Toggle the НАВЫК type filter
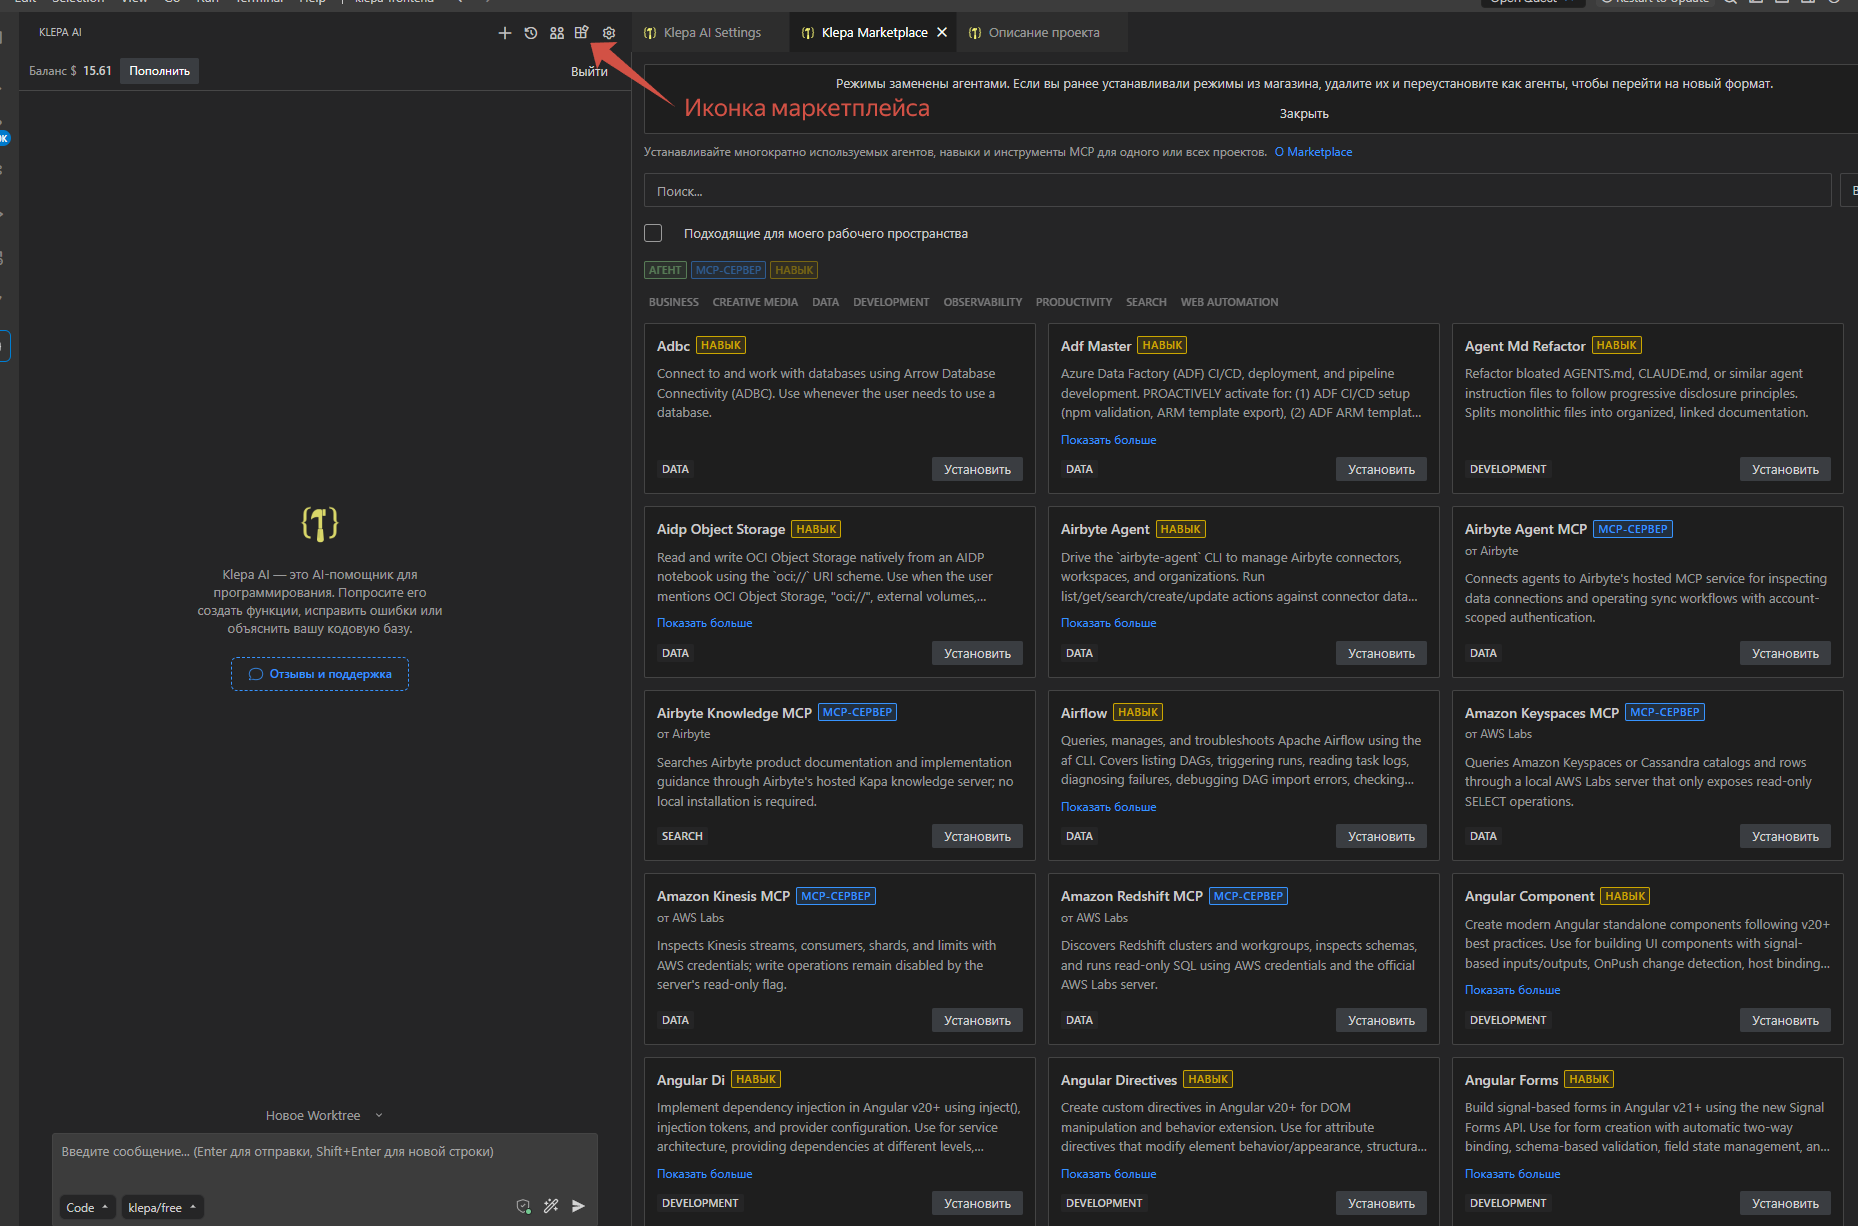This screenshot has height=1226, width=1858. [x=794, y=270]
